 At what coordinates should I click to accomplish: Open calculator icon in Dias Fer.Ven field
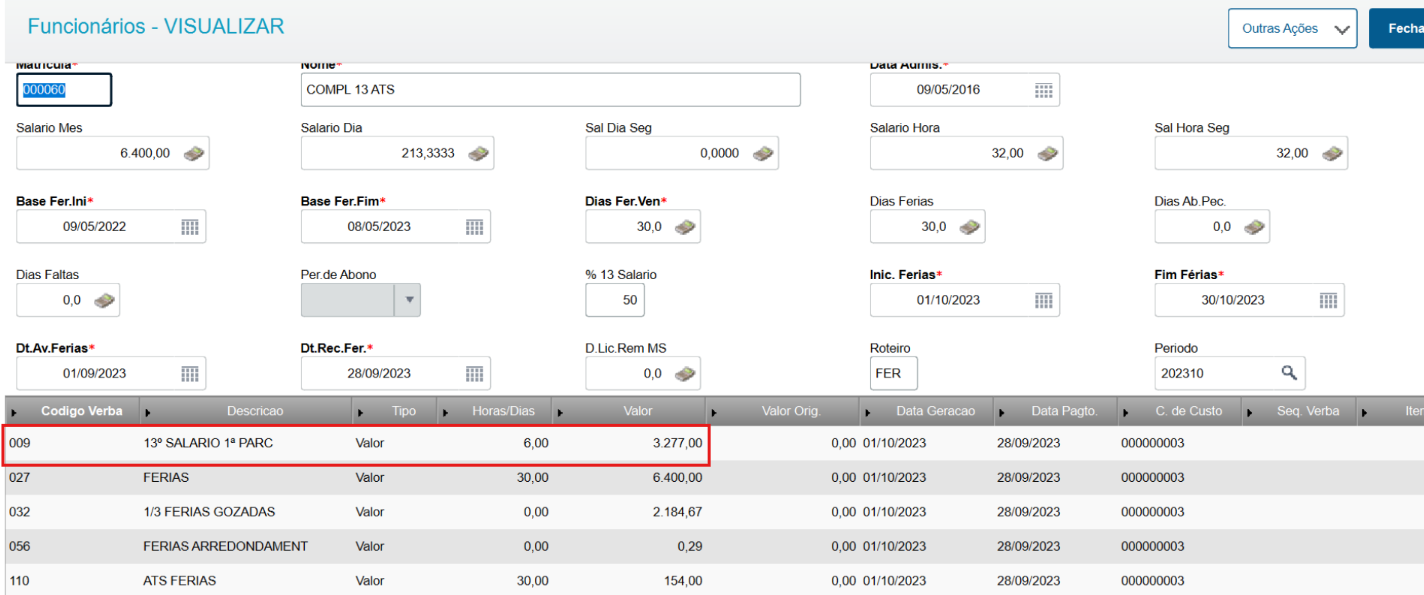(x=685, y=227)
